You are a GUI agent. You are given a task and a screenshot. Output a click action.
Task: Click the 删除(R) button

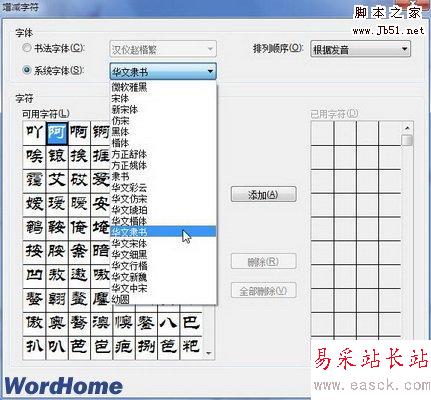pos(263,262)
